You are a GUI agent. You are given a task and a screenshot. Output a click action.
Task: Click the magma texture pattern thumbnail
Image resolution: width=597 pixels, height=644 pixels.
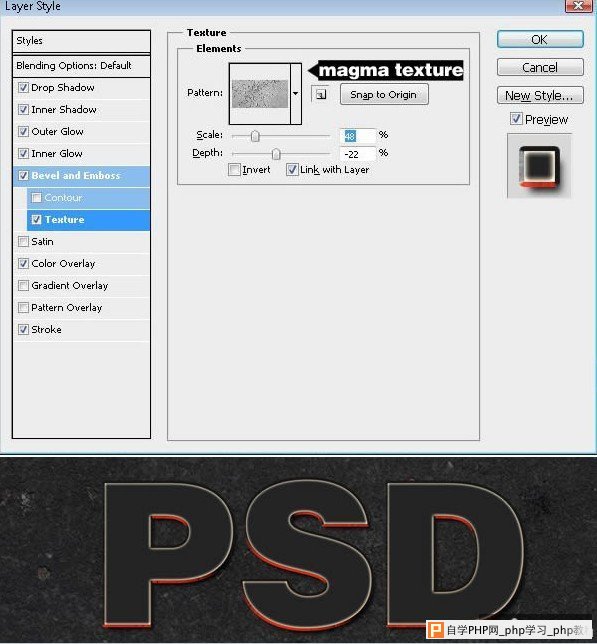[x=260, y=94]
